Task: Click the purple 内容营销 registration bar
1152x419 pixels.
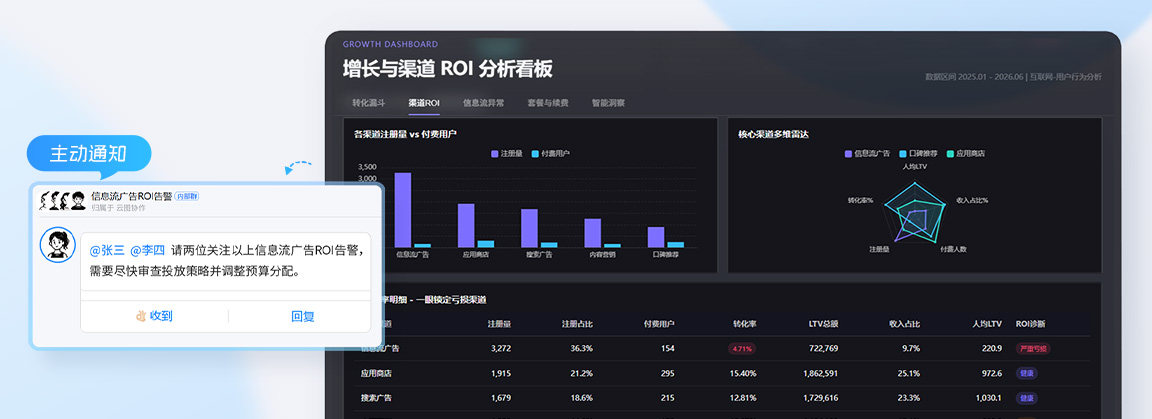Action: click(592, 233)
